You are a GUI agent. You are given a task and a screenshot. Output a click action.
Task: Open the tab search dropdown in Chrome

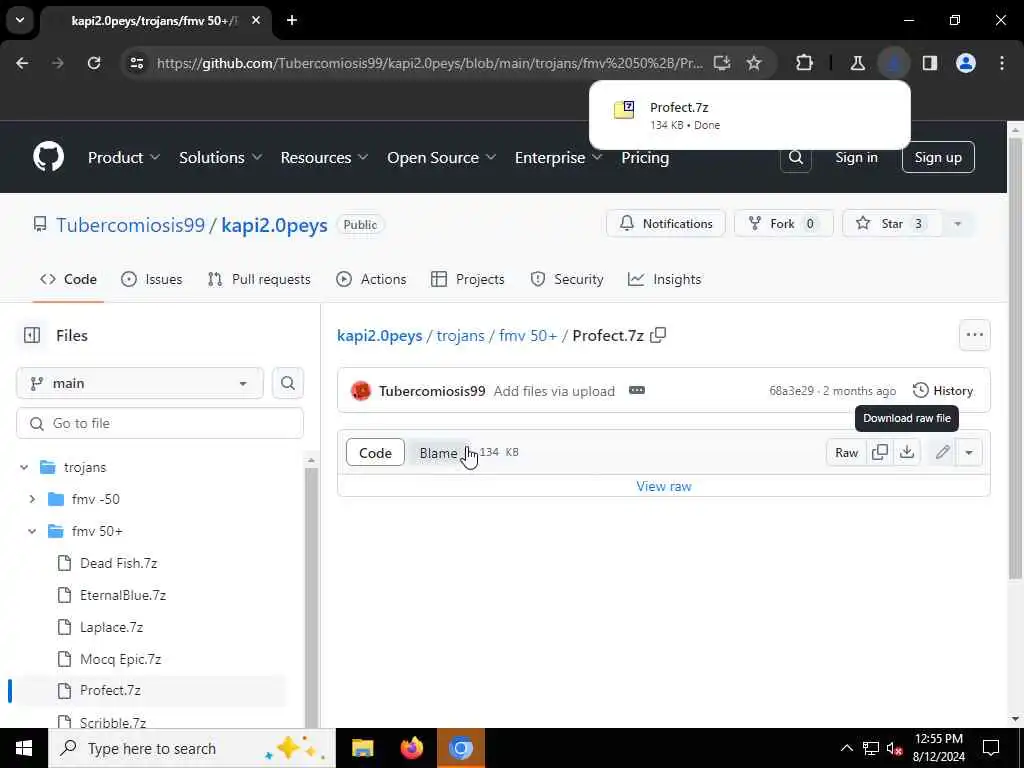(x=20, y=20)
